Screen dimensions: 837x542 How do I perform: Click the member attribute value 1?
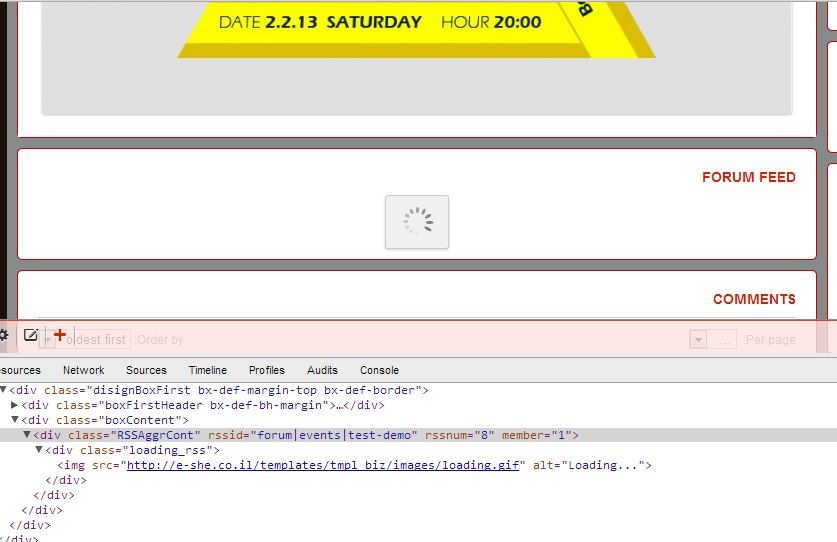pyautogui.click(x=561, y=435)
